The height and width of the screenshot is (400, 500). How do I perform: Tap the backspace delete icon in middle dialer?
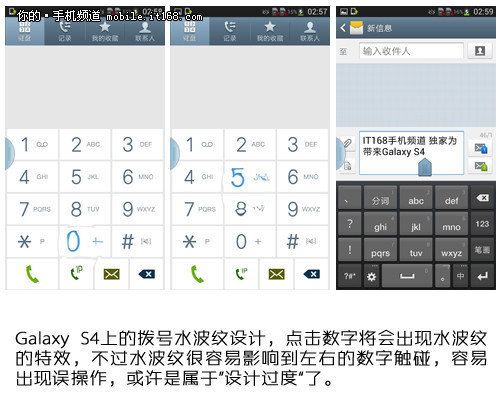point(312,274)
